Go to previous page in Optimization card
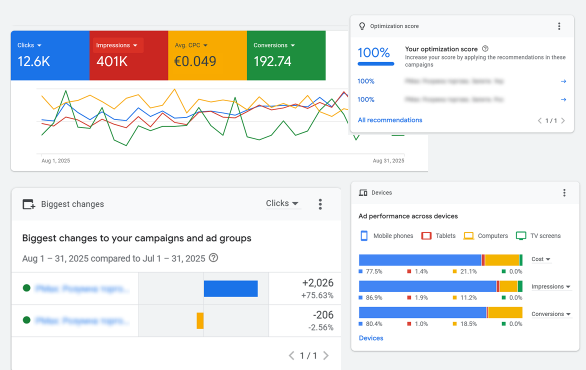This screenshot has height=370, width=586. 539,120
